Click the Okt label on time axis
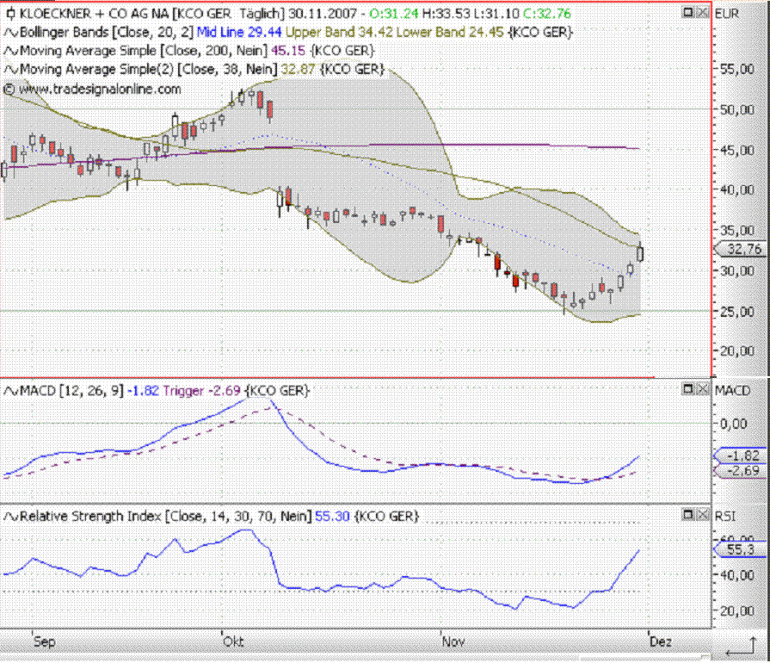770x663 pixels. tap(233, 642)
